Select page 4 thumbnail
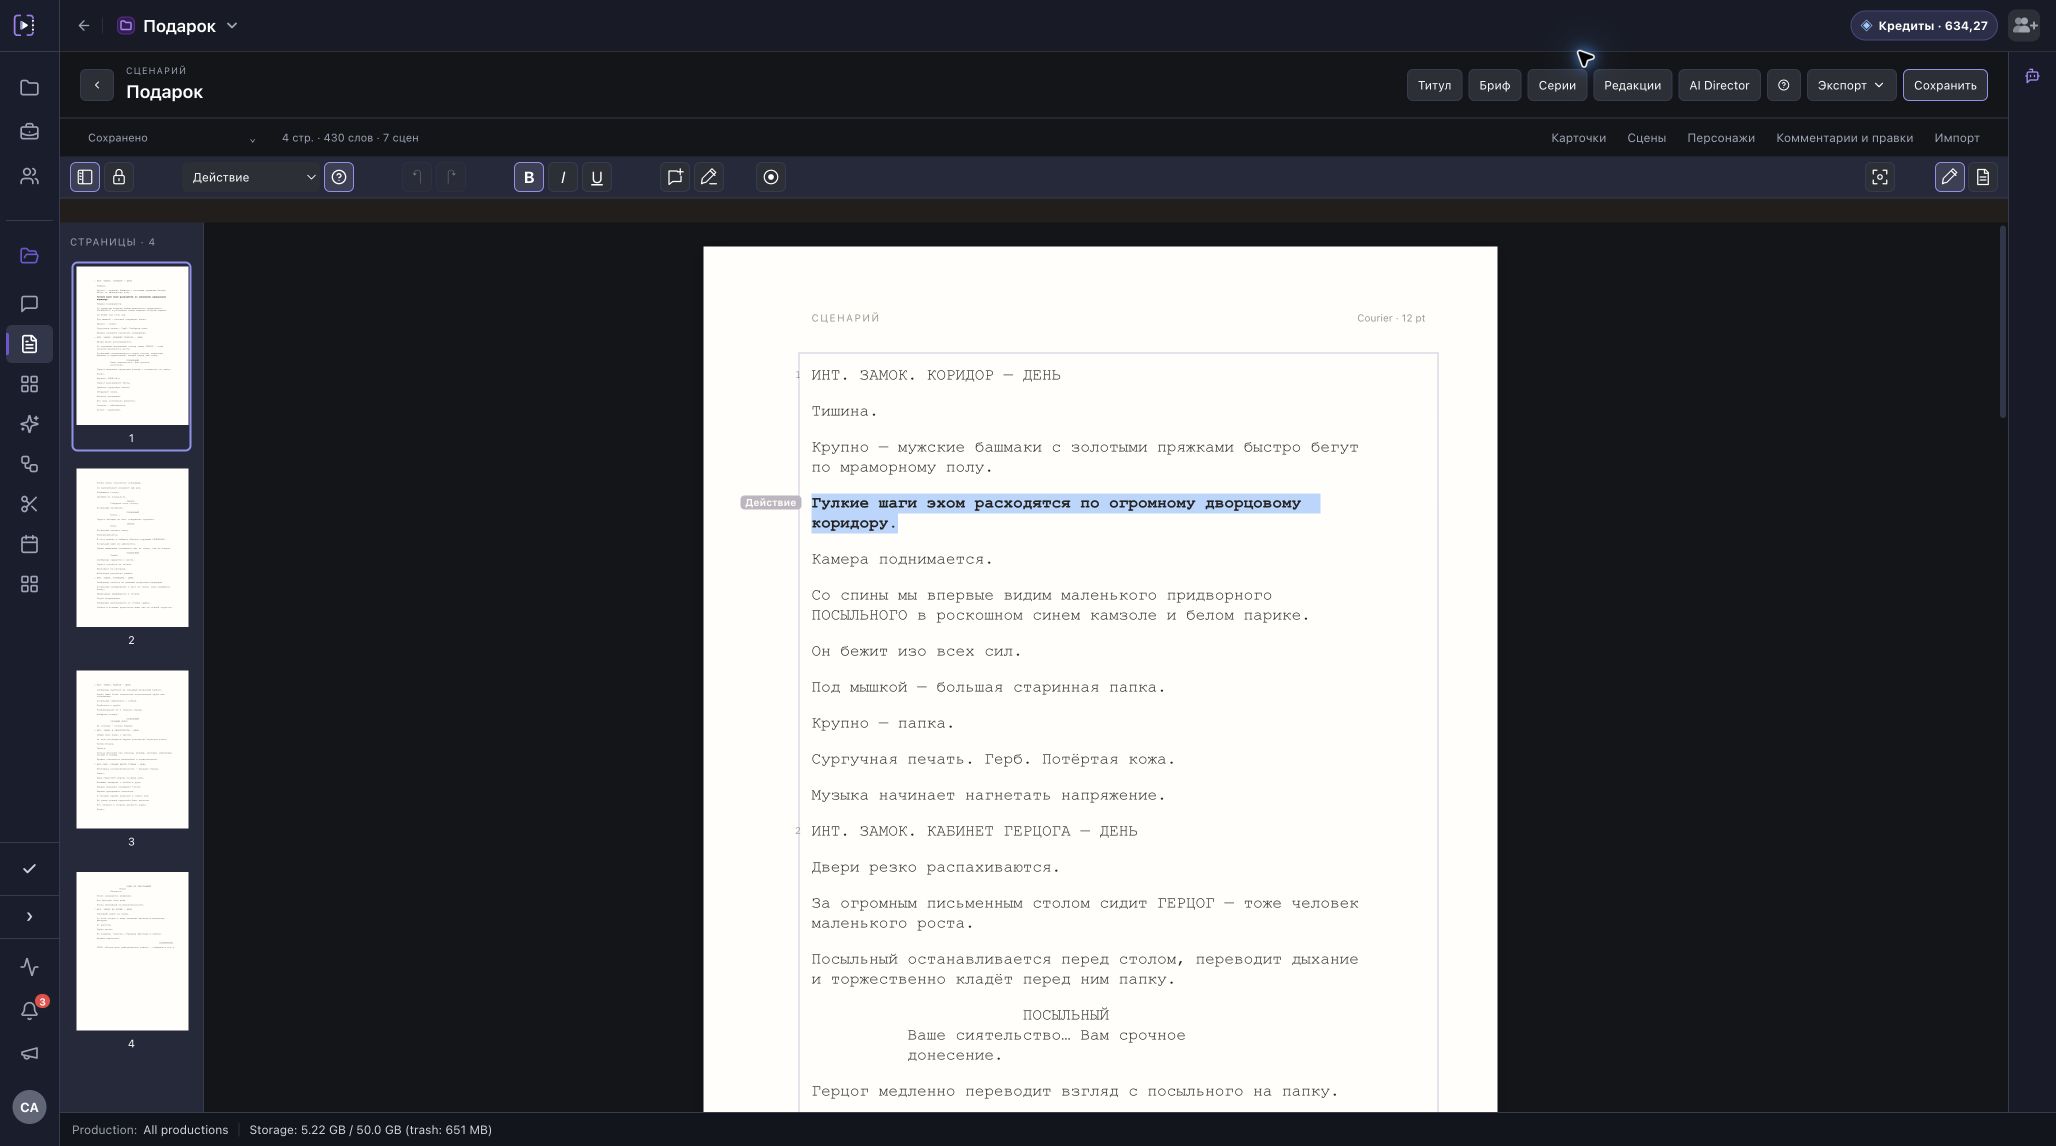The height and width of the screenshot is (1146, 2056). point(132,951)
